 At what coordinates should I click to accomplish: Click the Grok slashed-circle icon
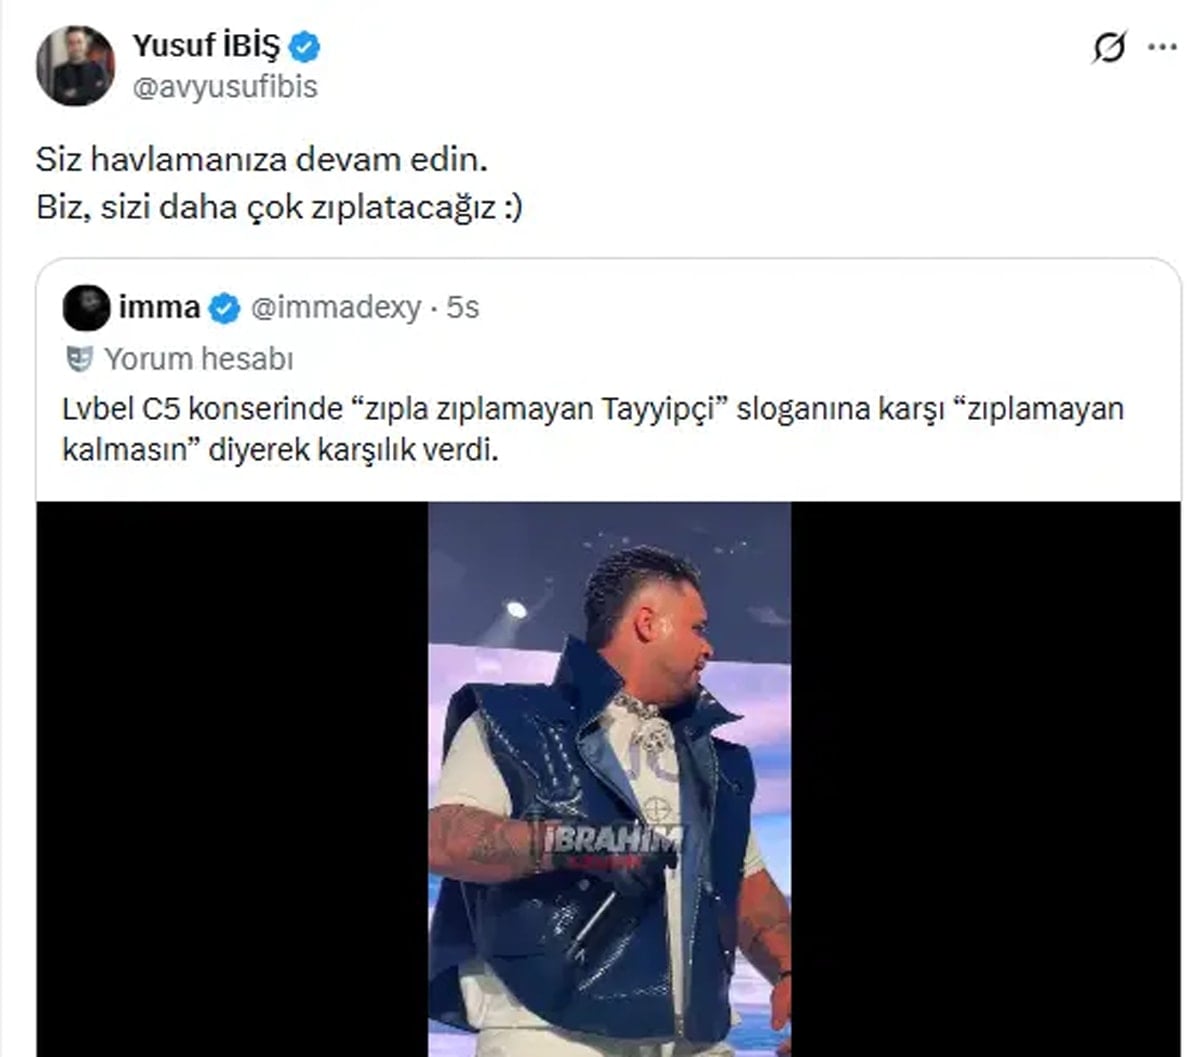1108,47
